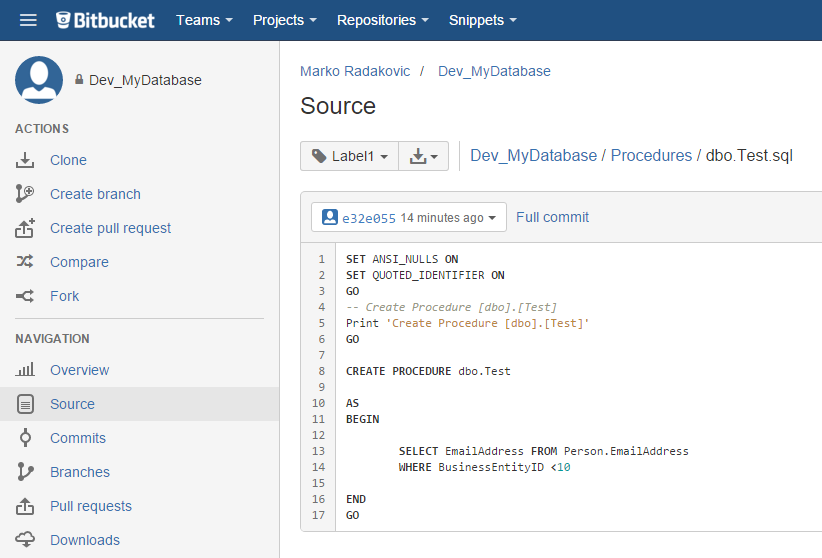Open the Teams menu
This screenshot has height=558, width=822.
(204, 20)
